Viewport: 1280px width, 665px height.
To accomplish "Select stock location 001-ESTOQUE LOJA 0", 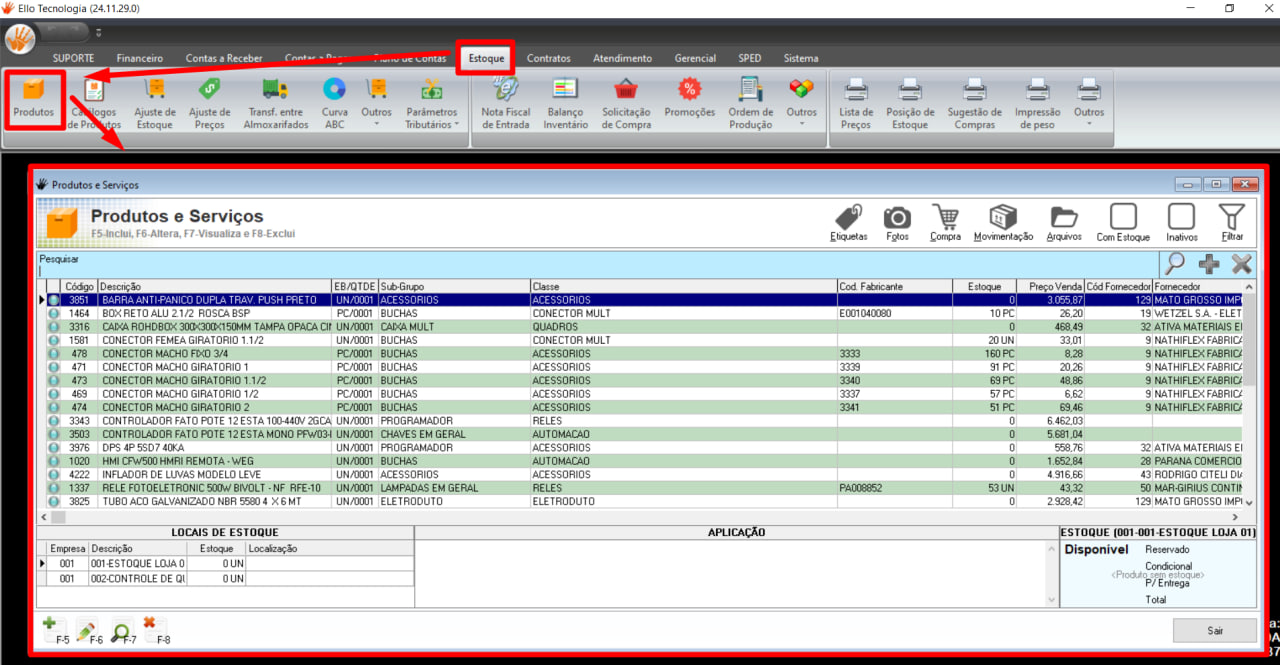I will click(x=225, y=564).
